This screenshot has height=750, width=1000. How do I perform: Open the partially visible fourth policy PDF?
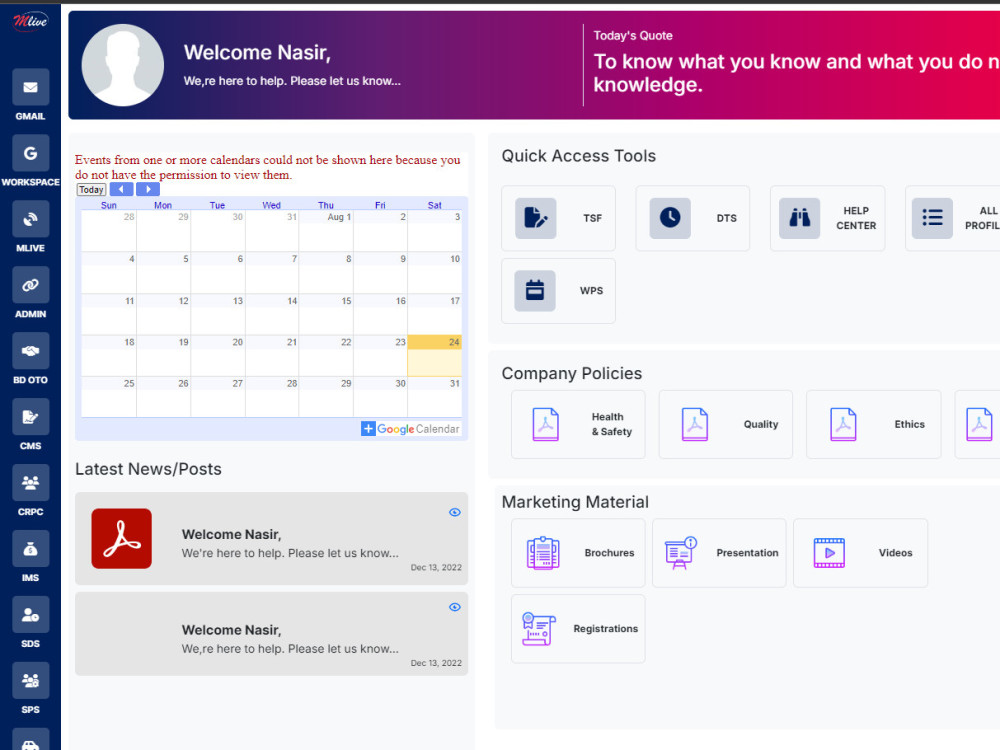click(x=978, y=424)
